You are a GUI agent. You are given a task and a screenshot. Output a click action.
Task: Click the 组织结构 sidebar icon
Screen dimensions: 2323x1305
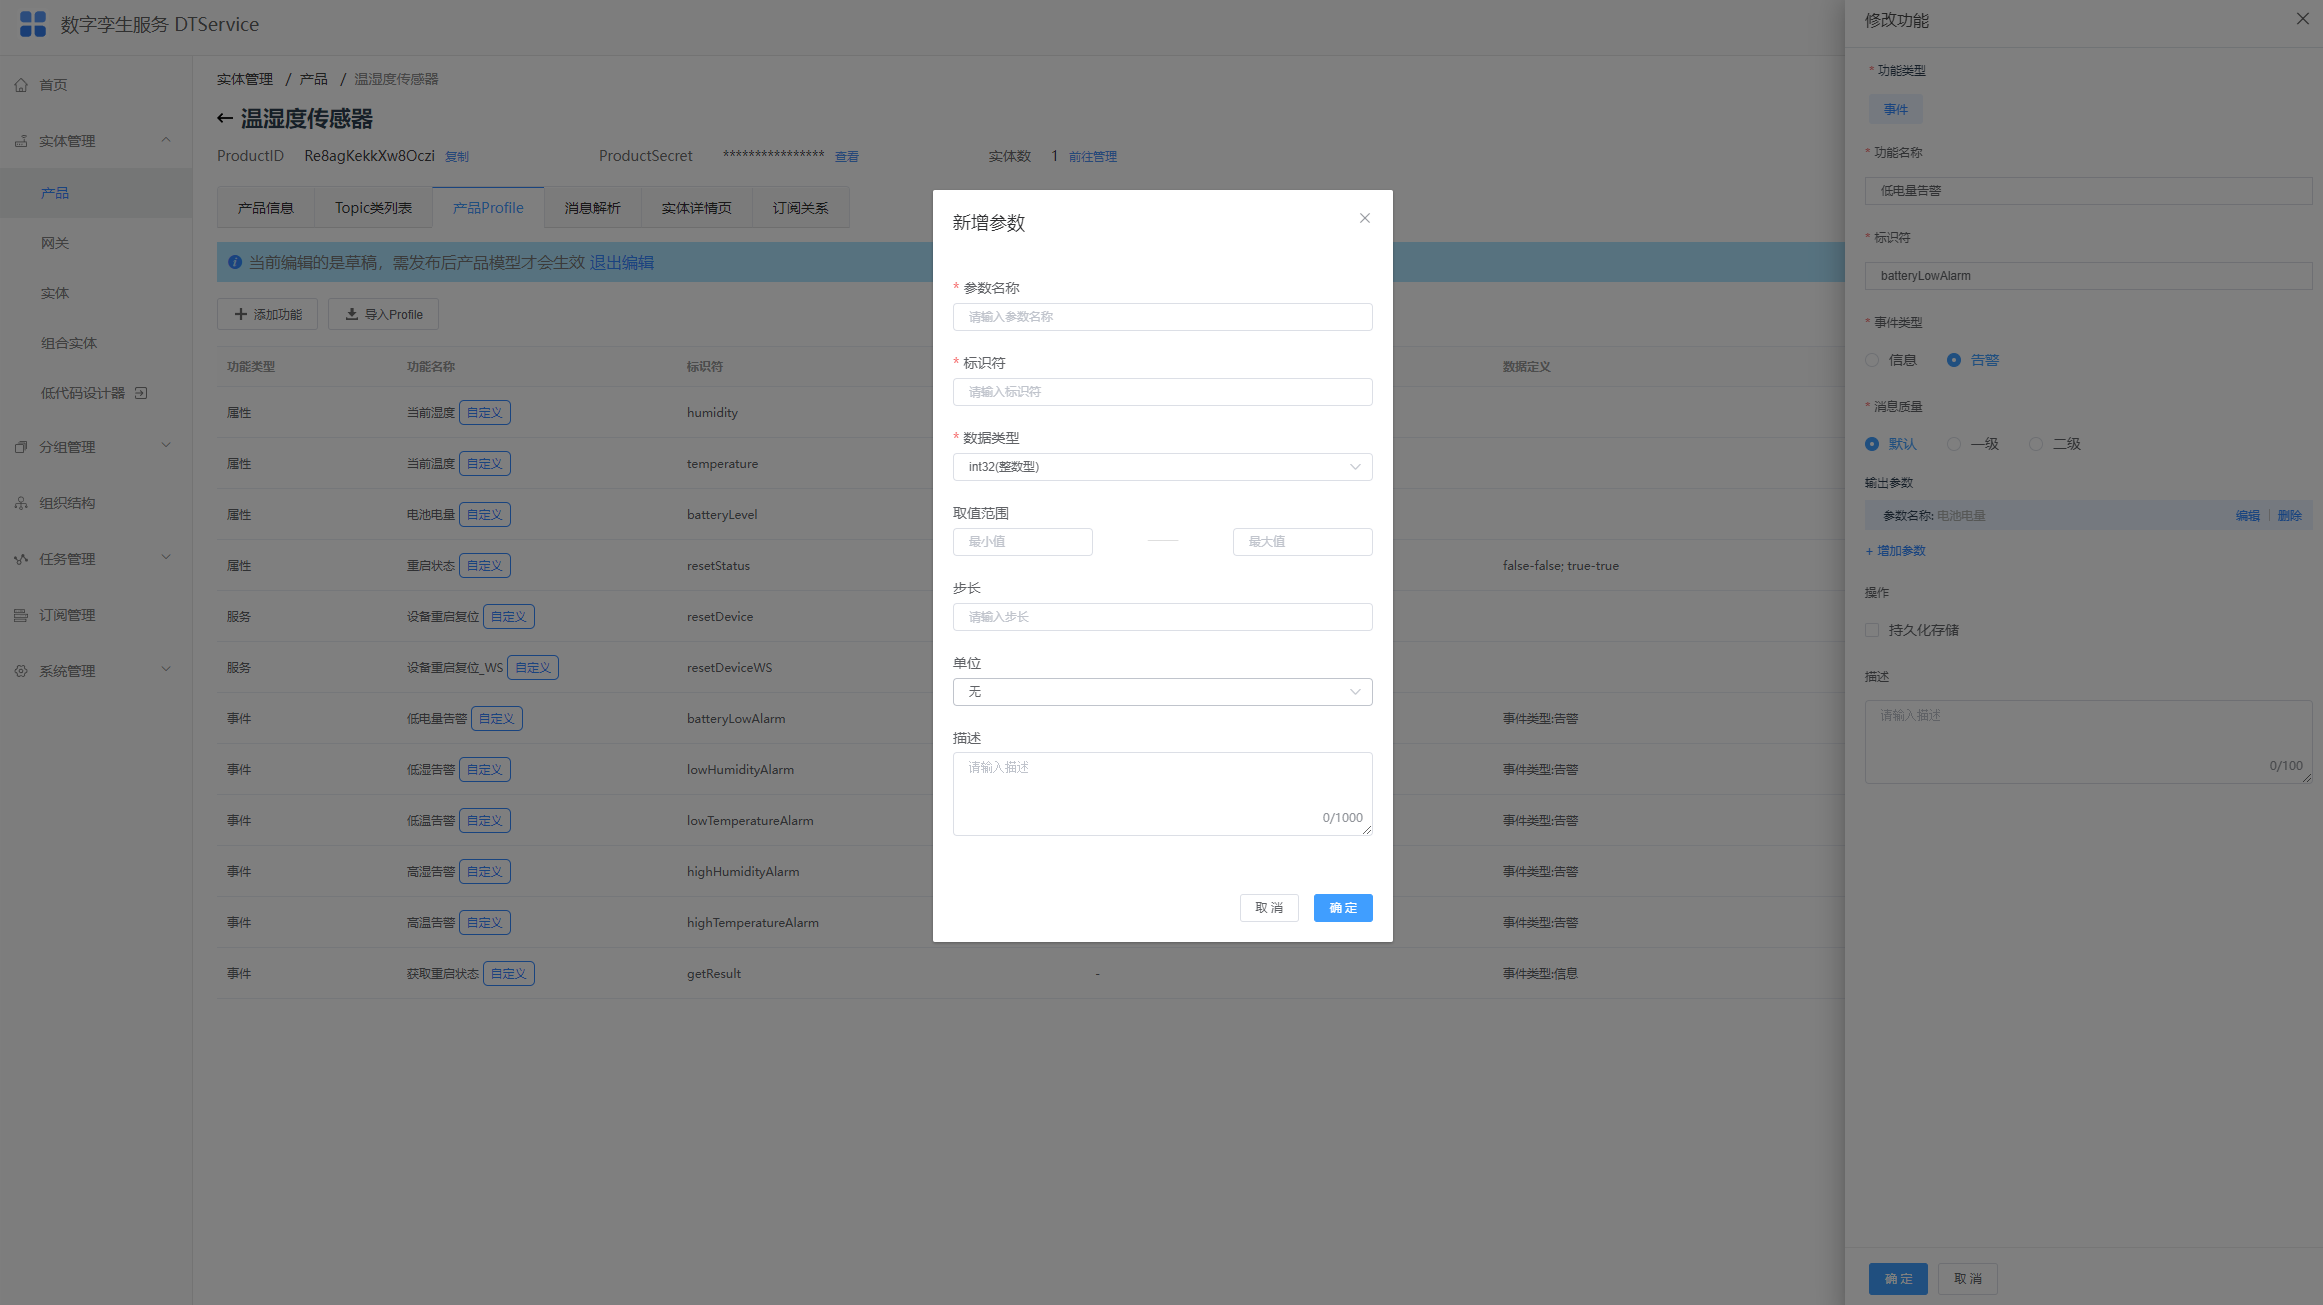tap(21, 503)
